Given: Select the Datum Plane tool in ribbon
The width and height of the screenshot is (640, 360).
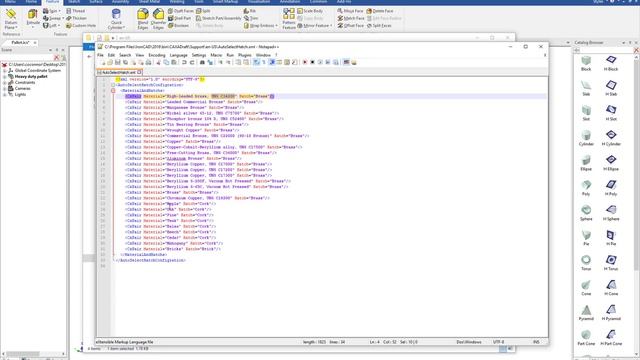Looking at the screenshot, I should (x=11, y=19).
